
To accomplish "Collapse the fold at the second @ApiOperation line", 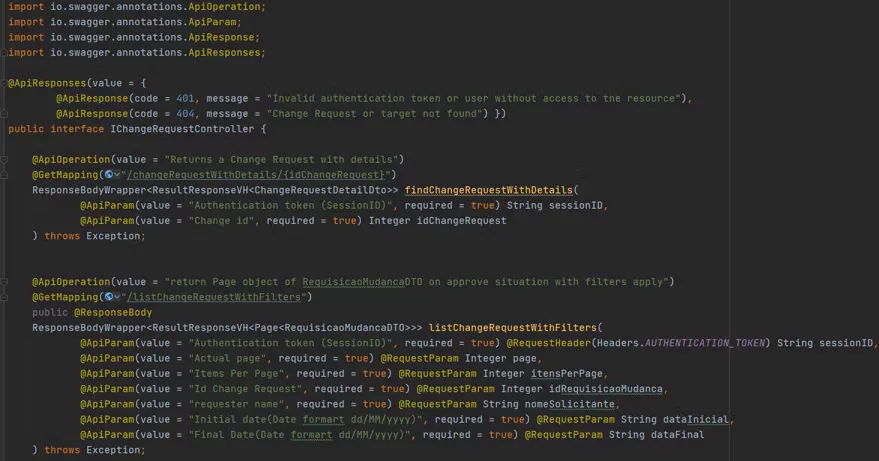I will click(4, 282).
